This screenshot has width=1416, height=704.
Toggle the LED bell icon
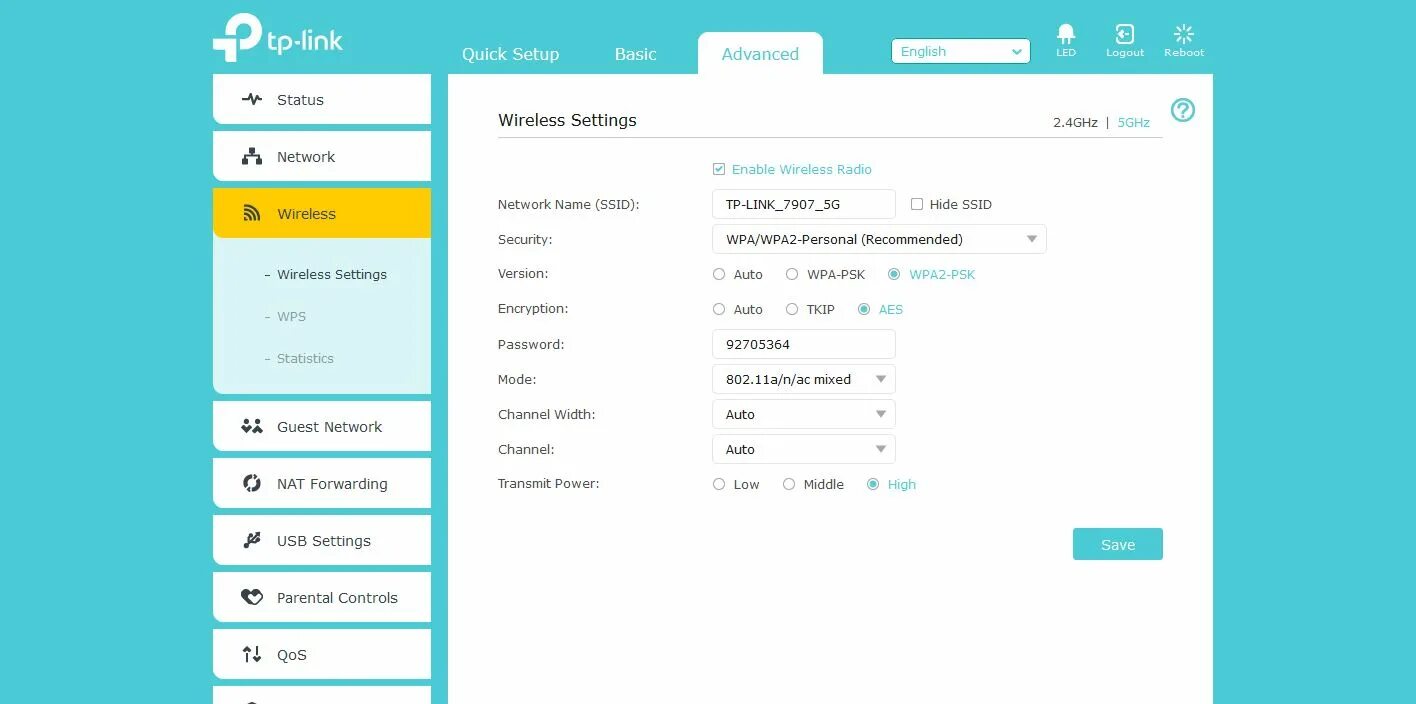tap(1066, 34)
